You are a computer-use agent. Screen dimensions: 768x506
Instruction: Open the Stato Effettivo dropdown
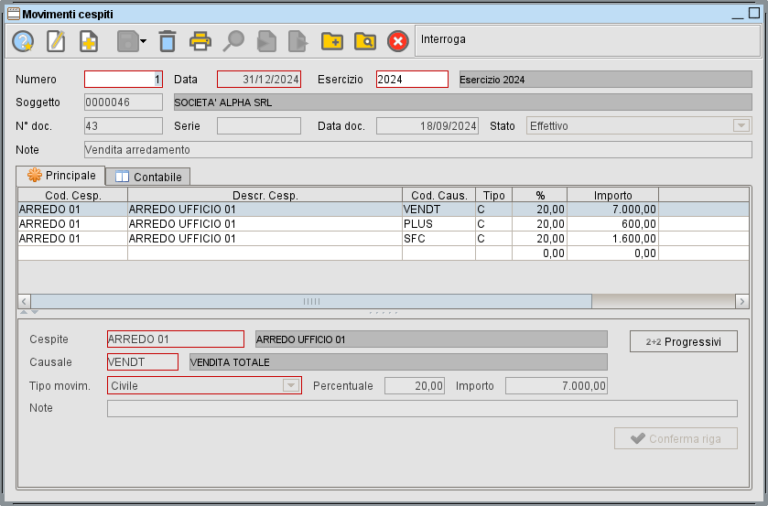(742, 126)
